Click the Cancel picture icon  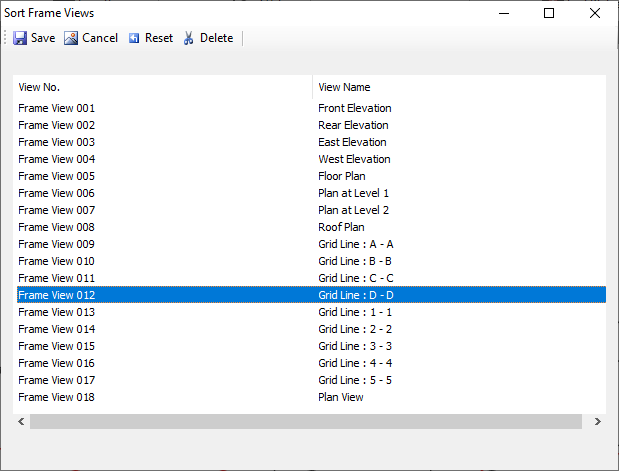(71, 38)
